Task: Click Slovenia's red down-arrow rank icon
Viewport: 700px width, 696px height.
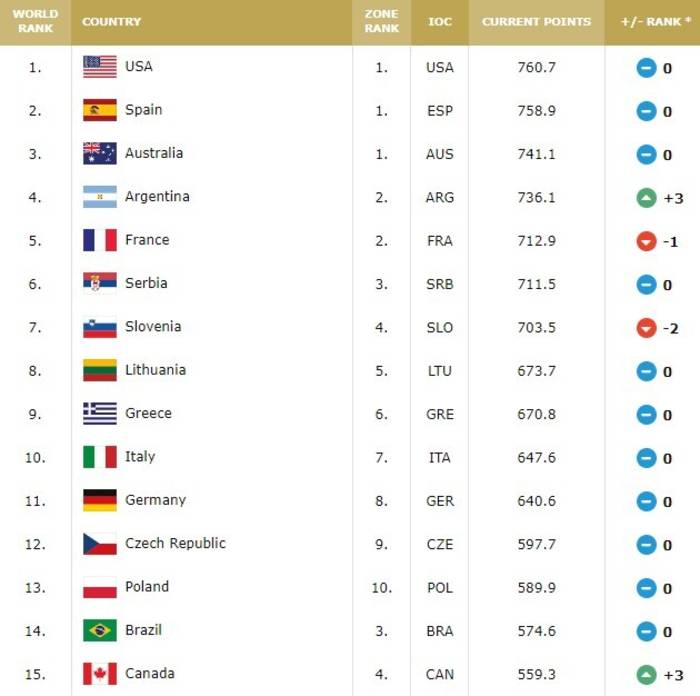Action: [x=646, y=328]
